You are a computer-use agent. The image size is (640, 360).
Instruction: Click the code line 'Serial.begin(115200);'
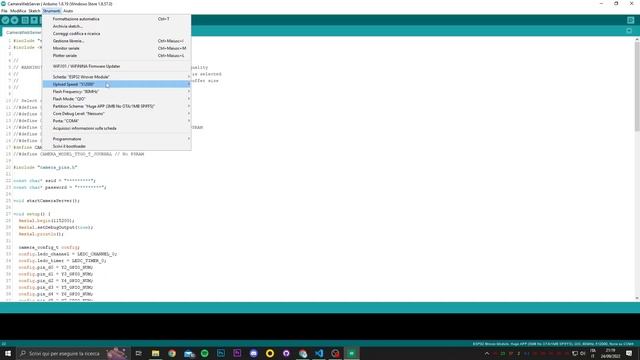pos(46,220)
